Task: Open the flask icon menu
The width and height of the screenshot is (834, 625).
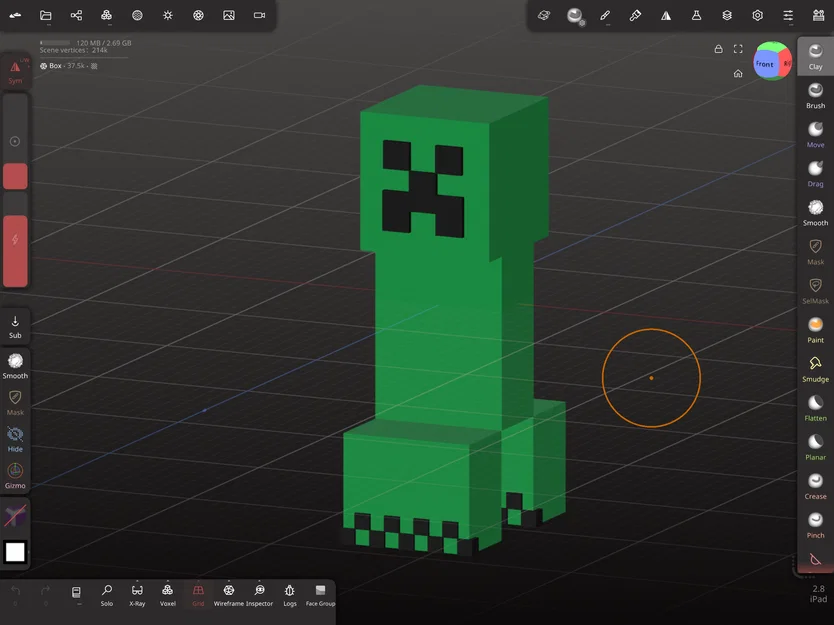Action: click(x=696, y=15)
